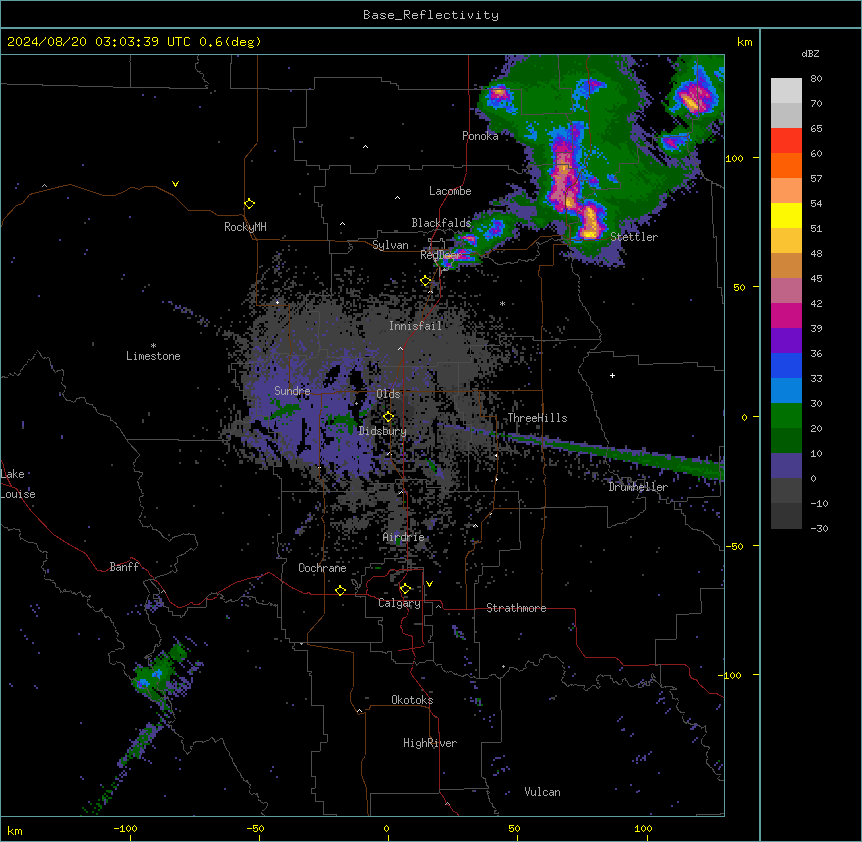862x842 pixels.
Task: Click the Base_Reflectivity title
Action: coord(431,15)
